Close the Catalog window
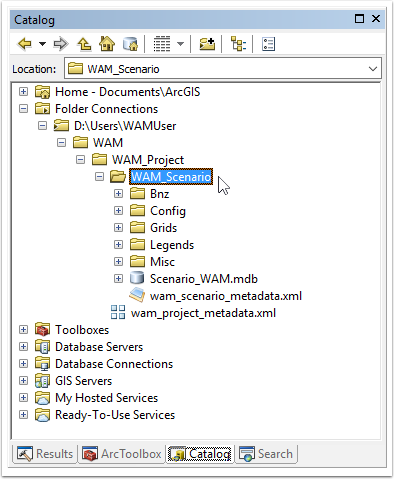The image size is (394, 479). tap(376, 19)
